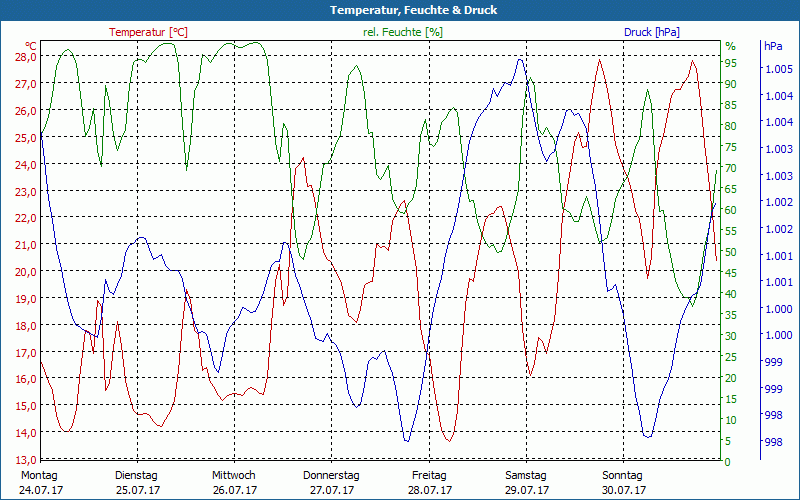Click the blue 'hPa' unit above pressure axis
This screenshot has width=800, height=500.
point(773,46)
